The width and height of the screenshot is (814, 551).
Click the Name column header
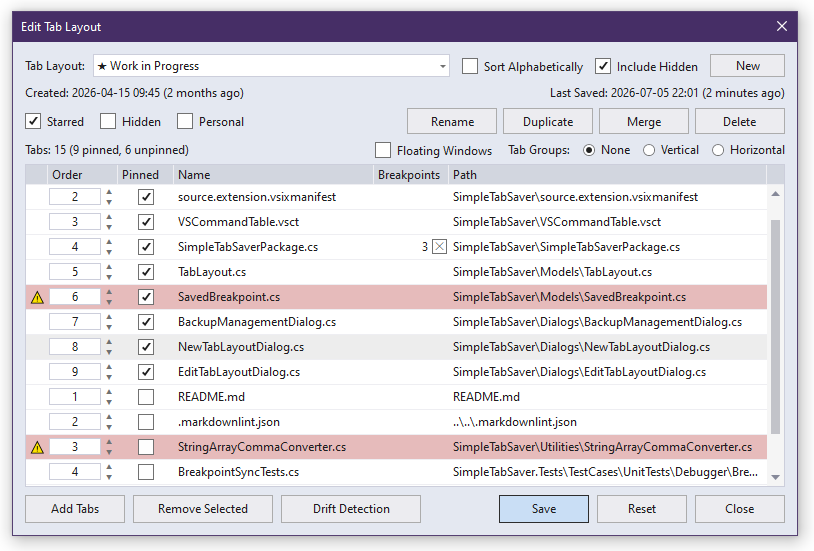273,175
